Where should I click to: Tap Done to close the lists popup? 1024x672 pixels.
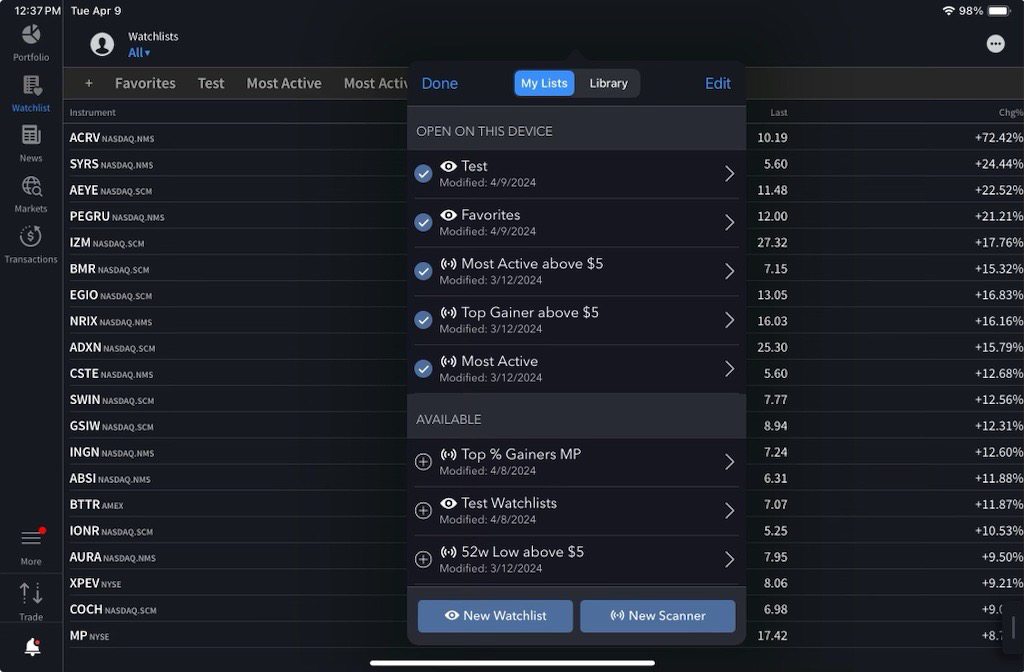[440, 83]
